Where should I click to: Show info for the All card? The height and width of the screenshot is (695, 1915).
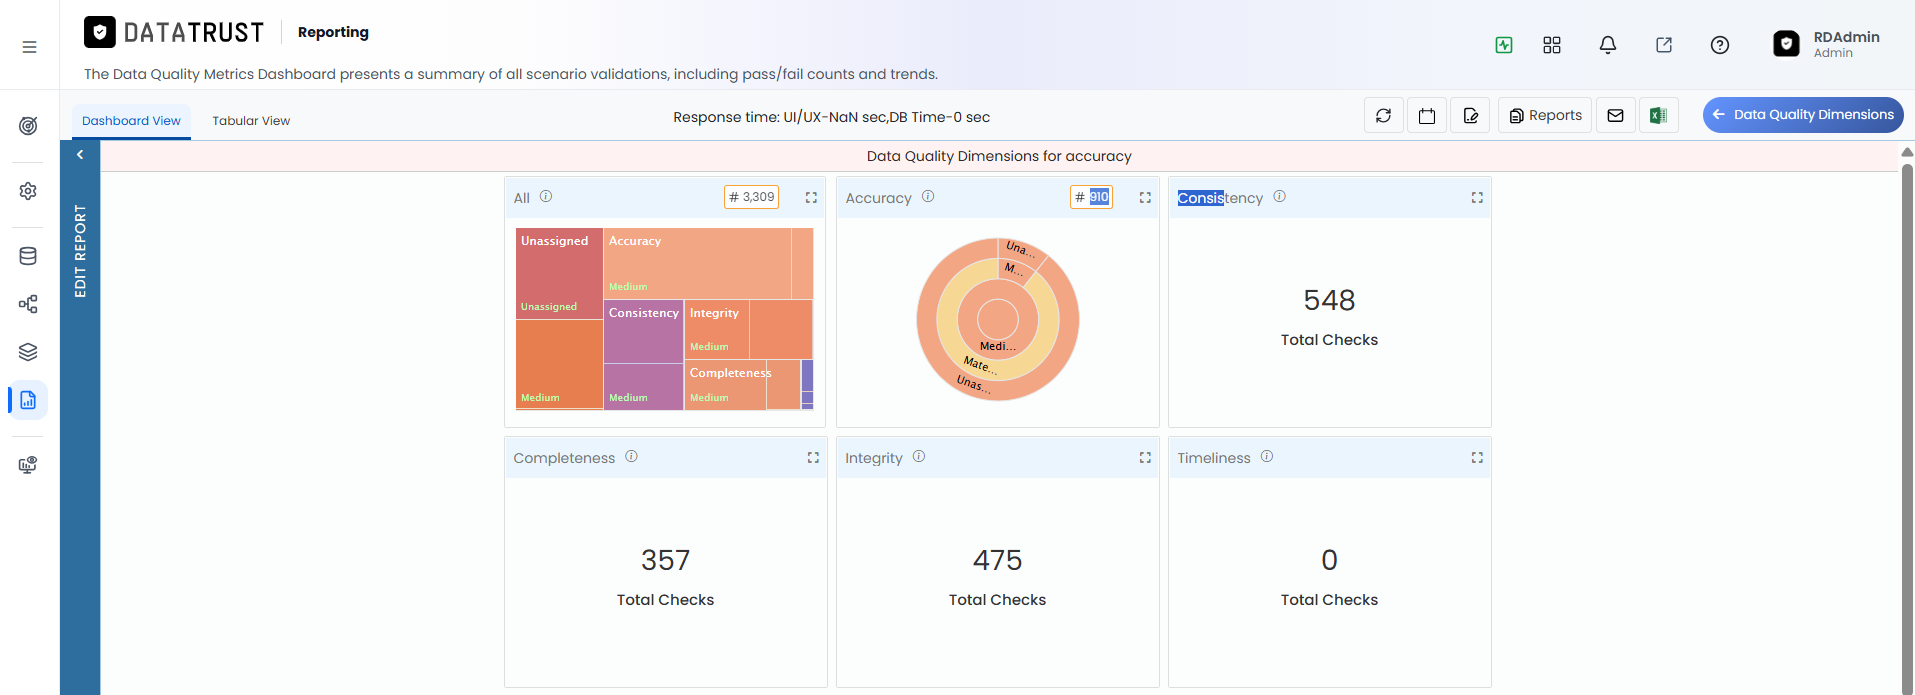(546, 196)
